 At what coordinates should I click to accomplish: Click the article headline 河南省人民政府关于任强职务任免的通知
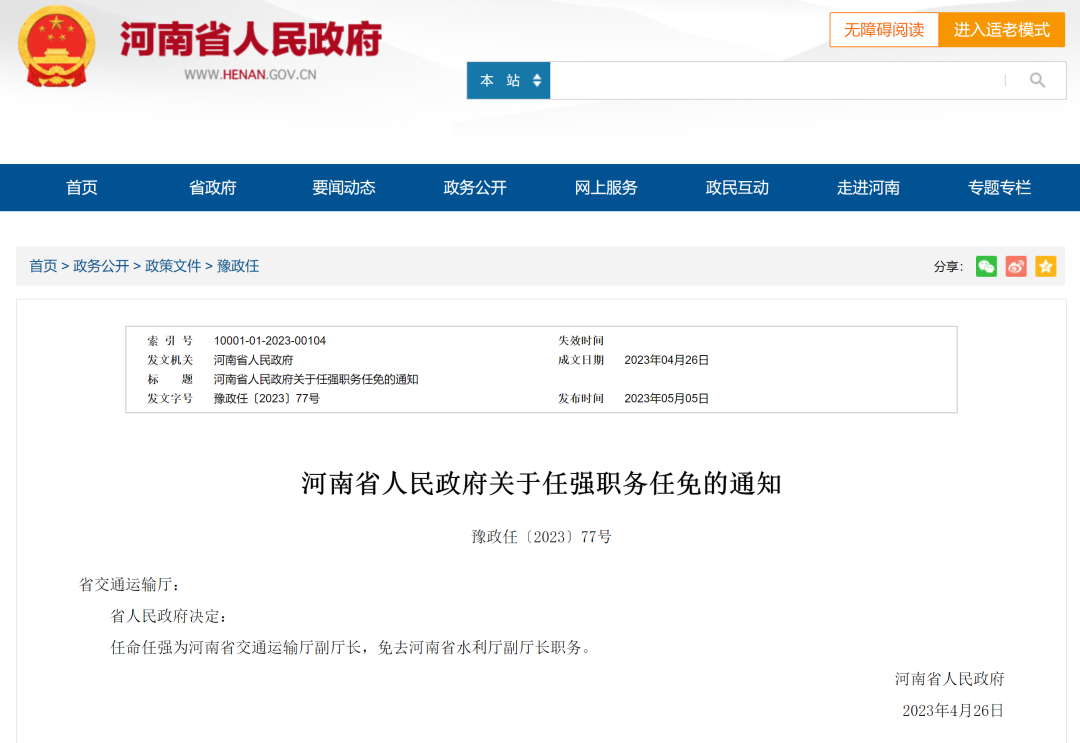click(x=541, y=483)
